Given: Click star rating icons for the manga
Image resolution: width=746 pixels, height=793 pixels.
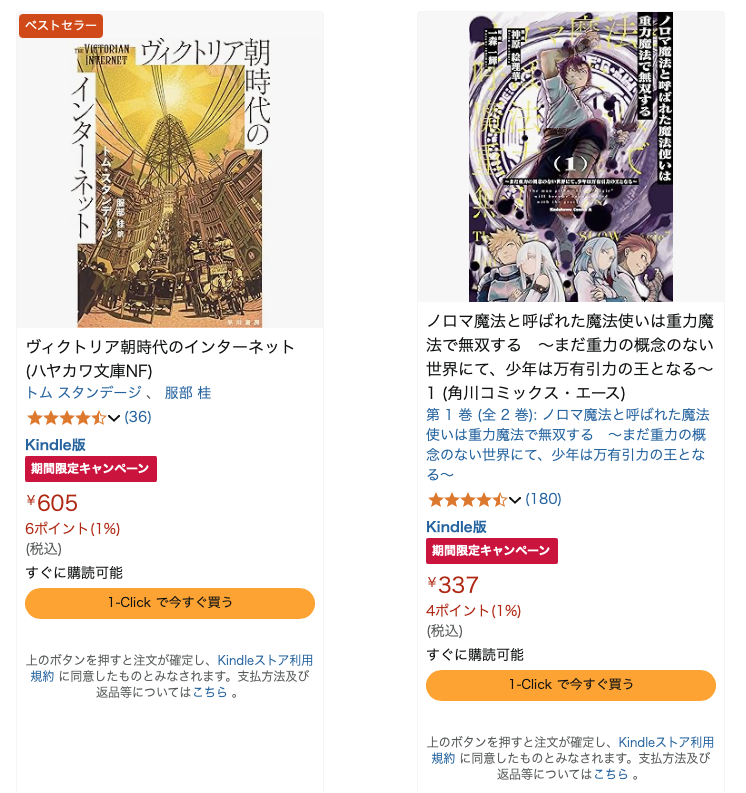Looking at the screenshot, I should pos(467,500).
